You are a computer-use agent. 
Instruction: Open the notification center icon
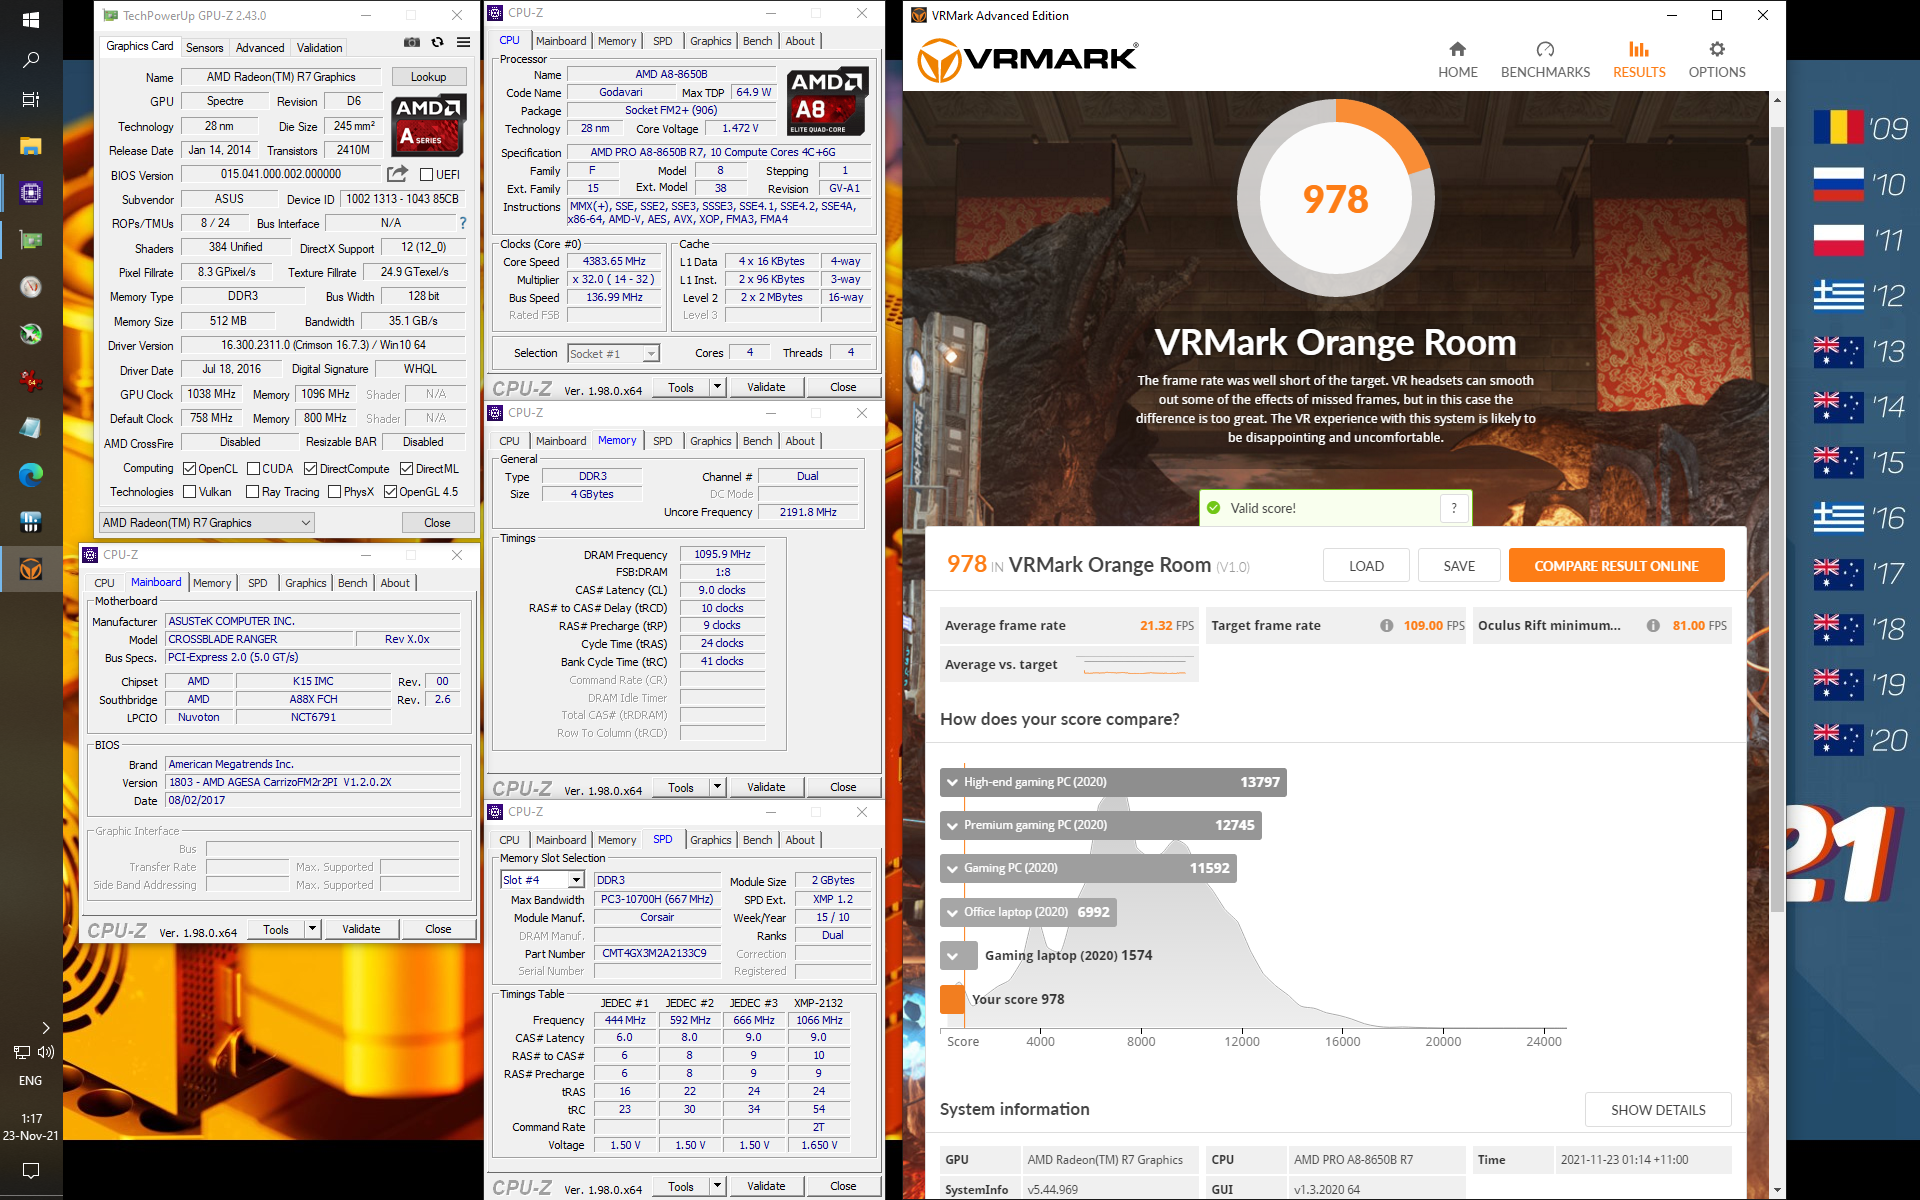(31, 1170)
